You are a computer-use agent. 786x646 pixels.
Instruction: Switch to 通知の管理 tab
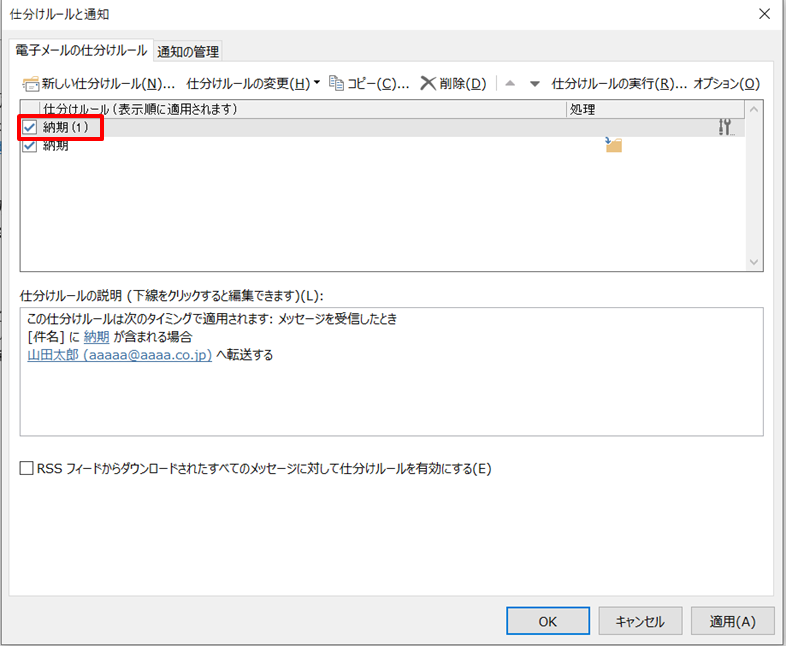point(188,52)
